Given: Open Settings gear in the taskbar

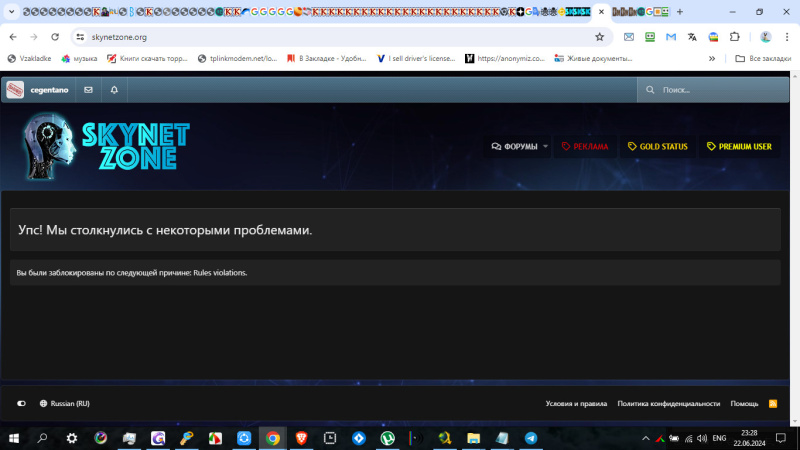Looking at the screenshot, I should [71, 438].
